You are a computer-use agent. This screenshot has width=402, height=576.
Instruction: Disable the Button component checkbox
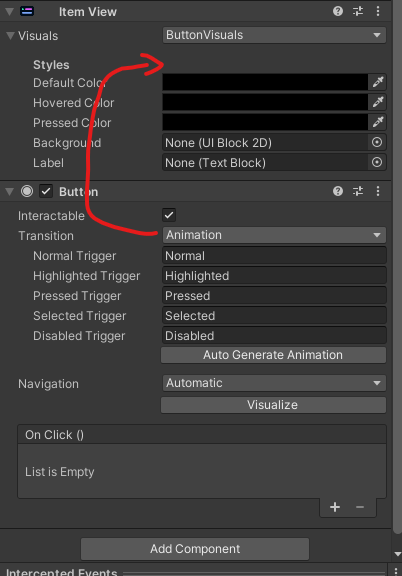pyautogui.click(x=46, y=191)
